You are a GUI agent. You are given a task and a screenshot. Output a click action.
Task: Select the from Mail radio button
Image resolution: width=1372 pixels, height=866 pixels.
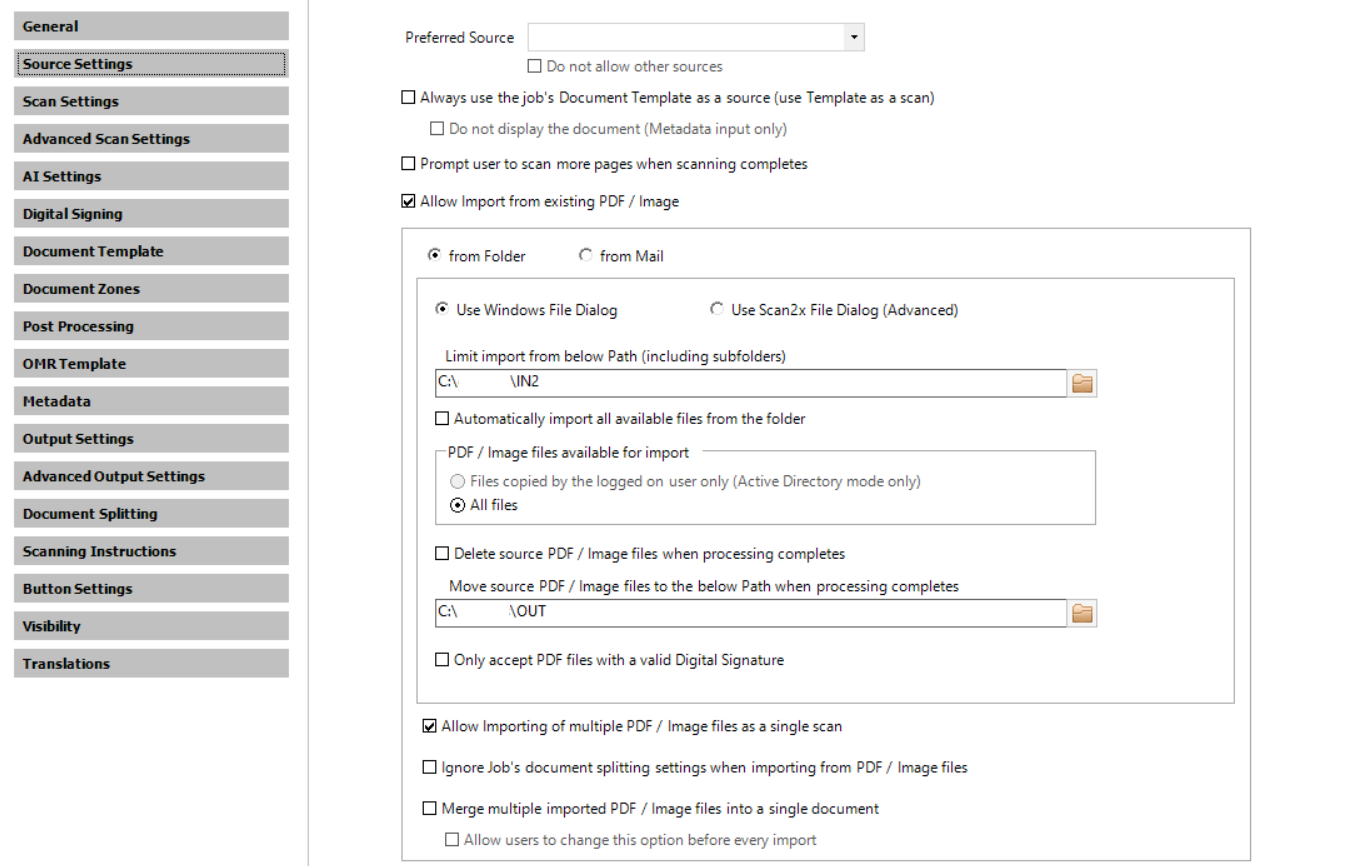[586, 256]
